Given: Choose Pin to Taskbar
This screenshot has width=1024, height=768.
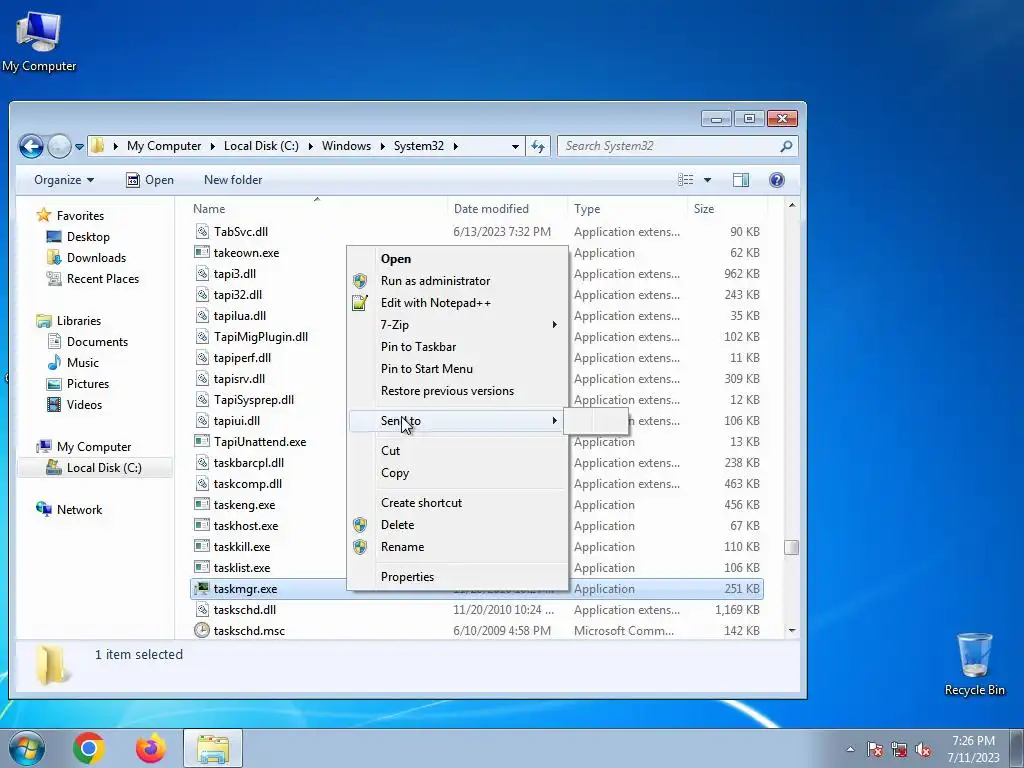Looking at the screenshot, I should 457,347.
